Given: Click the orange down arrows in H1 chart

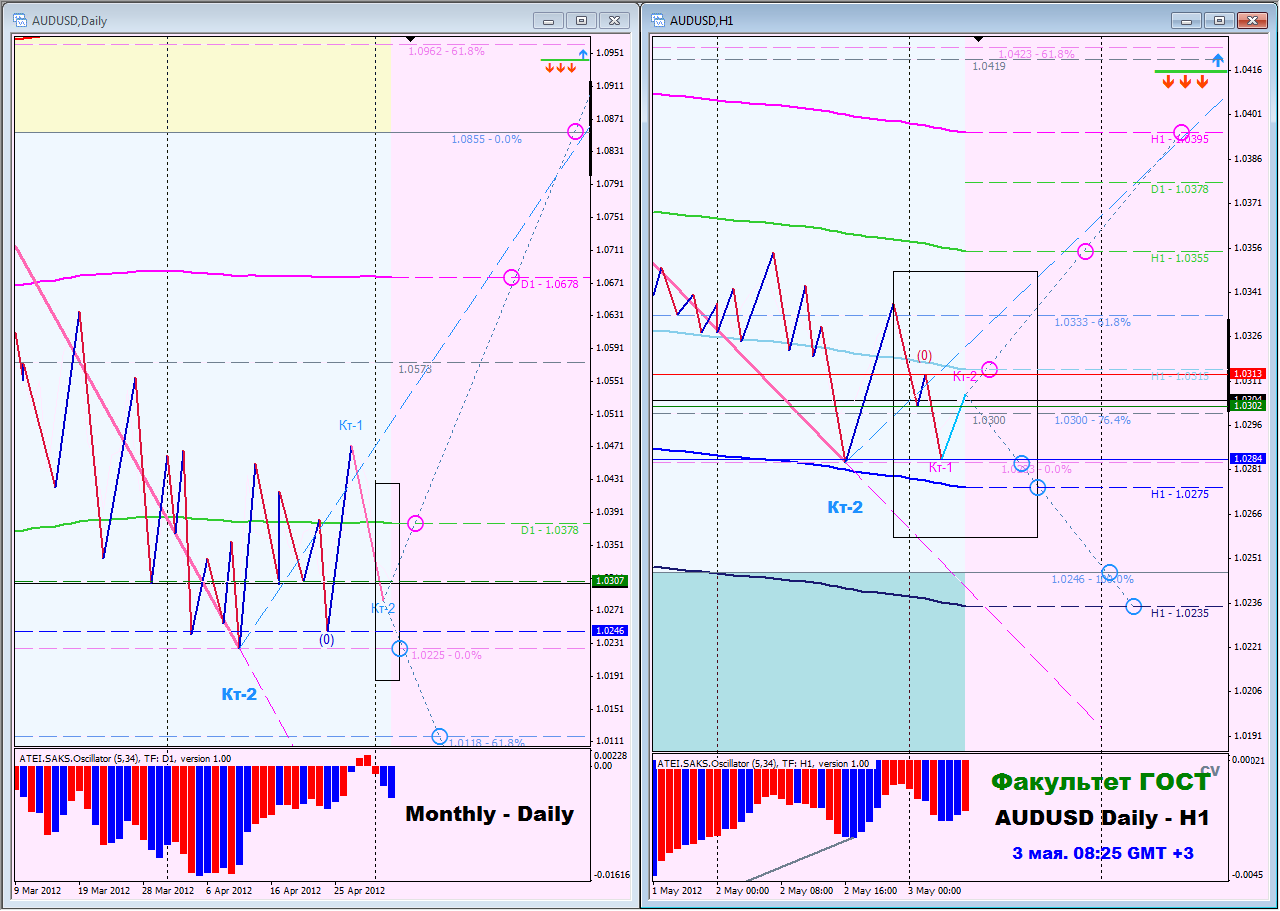Looking at the screenshot, I should [x=1185, y=82].
